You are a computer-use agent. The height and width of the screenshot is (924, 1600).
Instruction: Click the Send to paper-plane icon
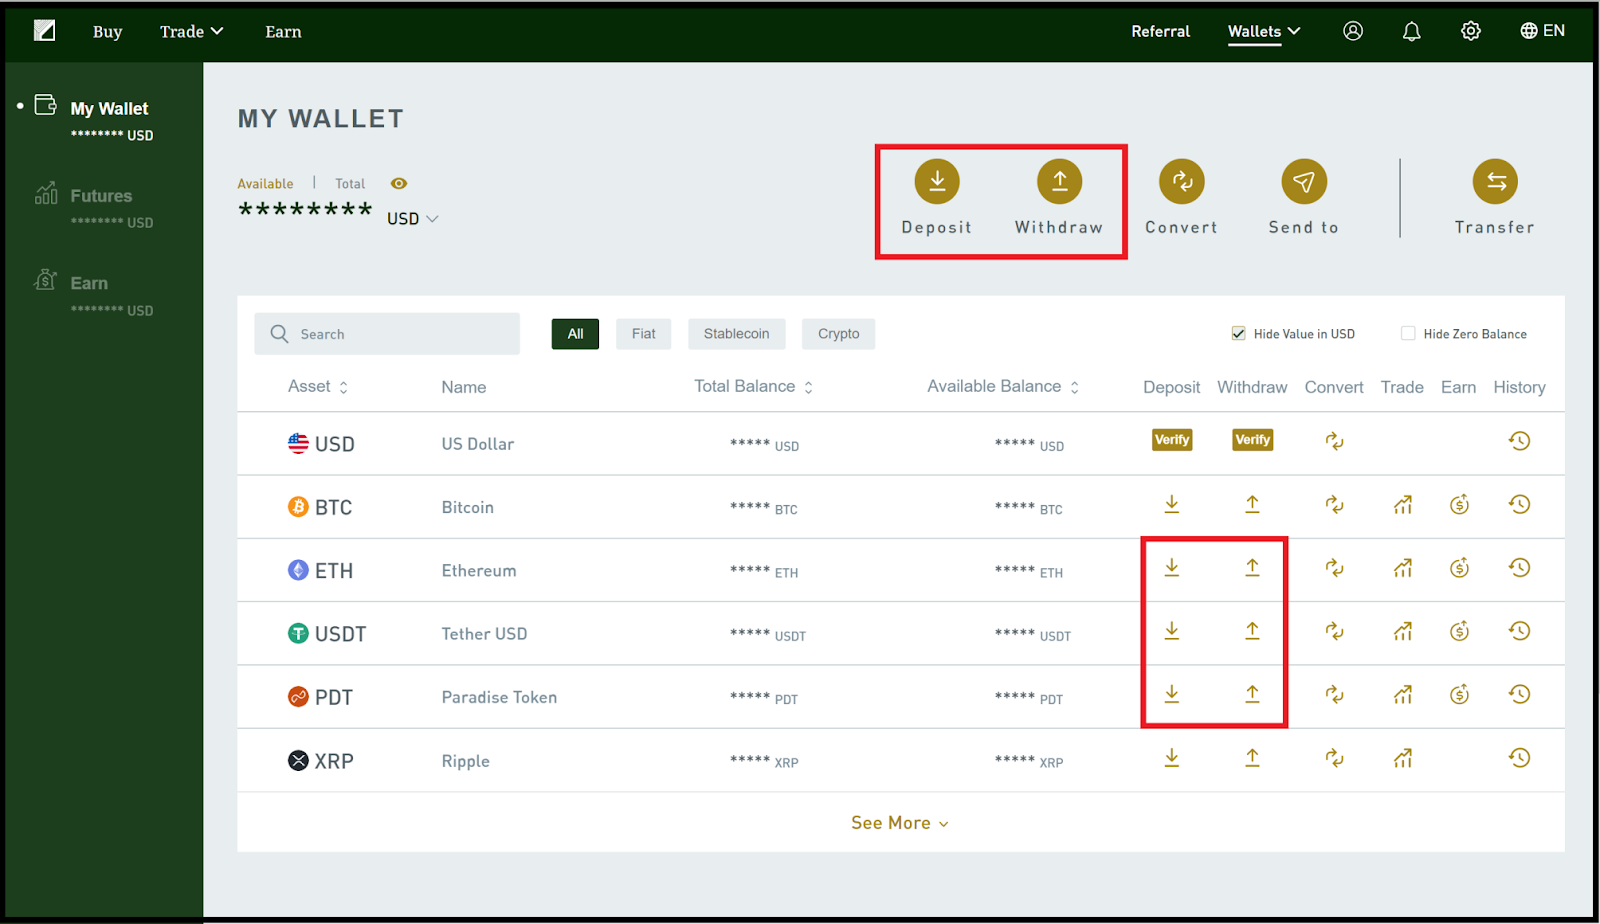coord(1304,181)
